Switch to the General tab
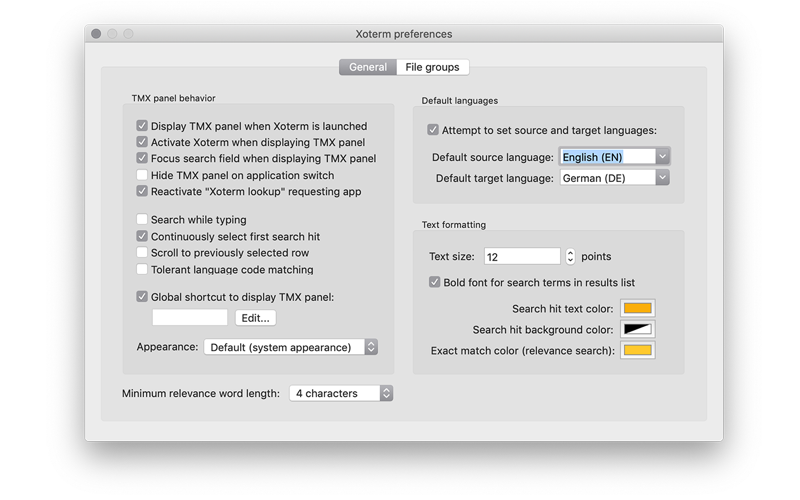 pos(368,67)
